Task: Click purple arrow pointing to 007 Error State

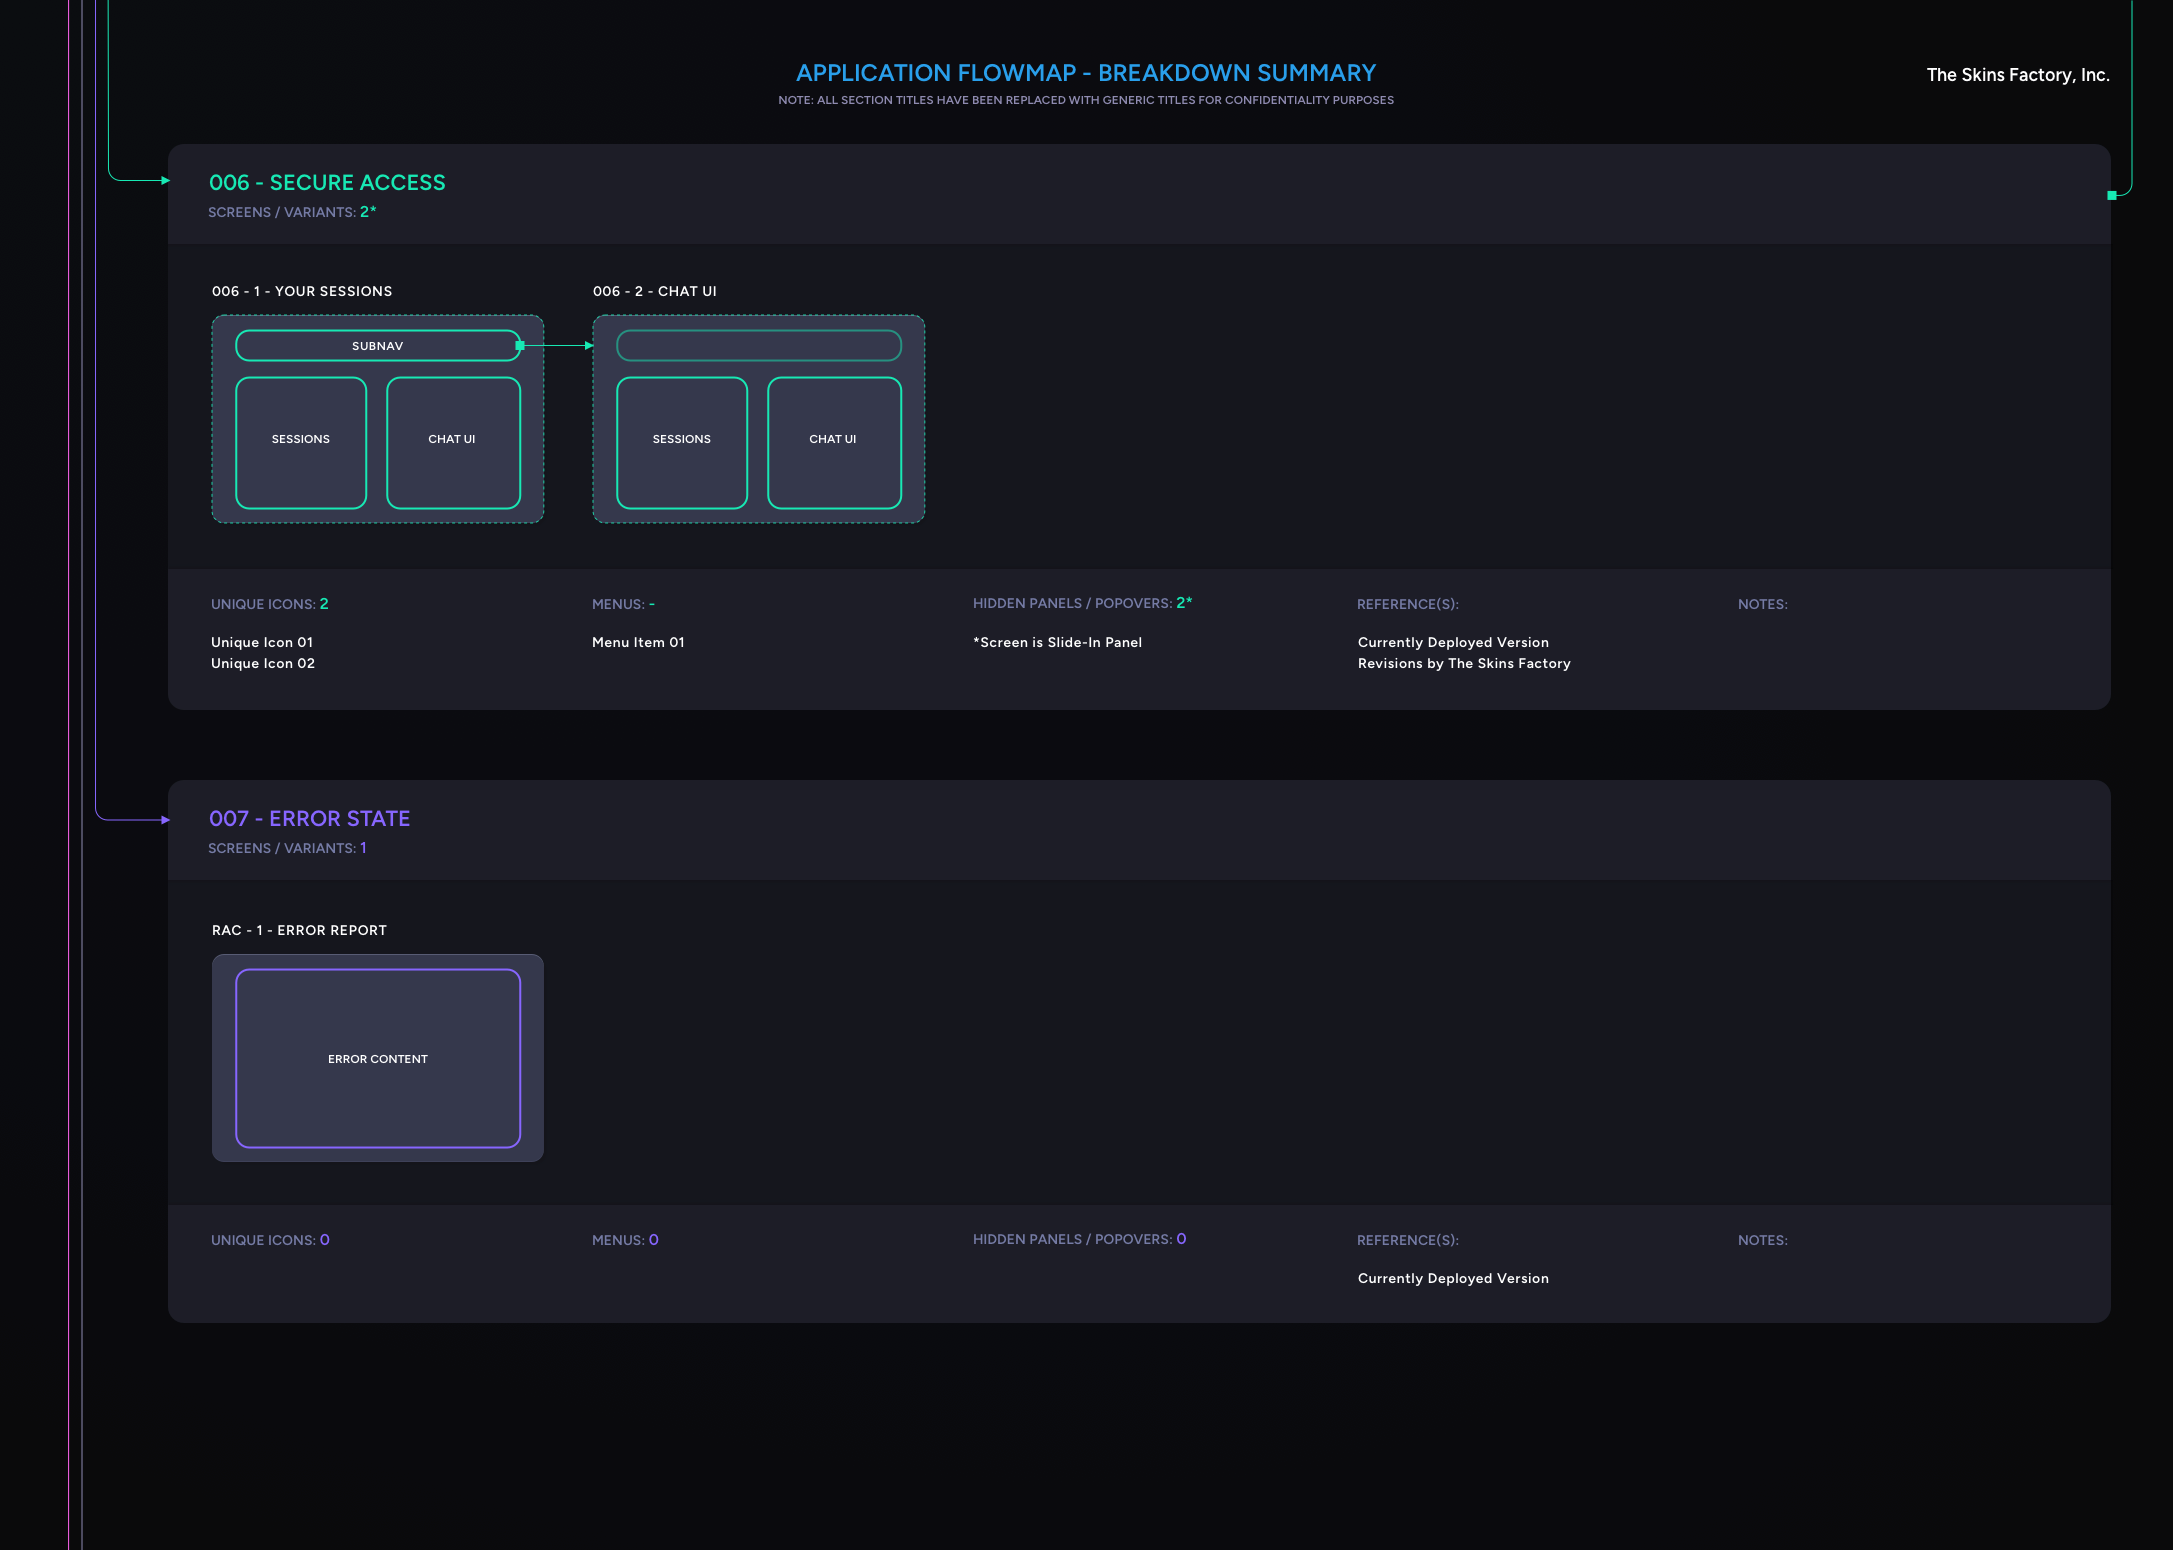Action: [x=165, y=820]
